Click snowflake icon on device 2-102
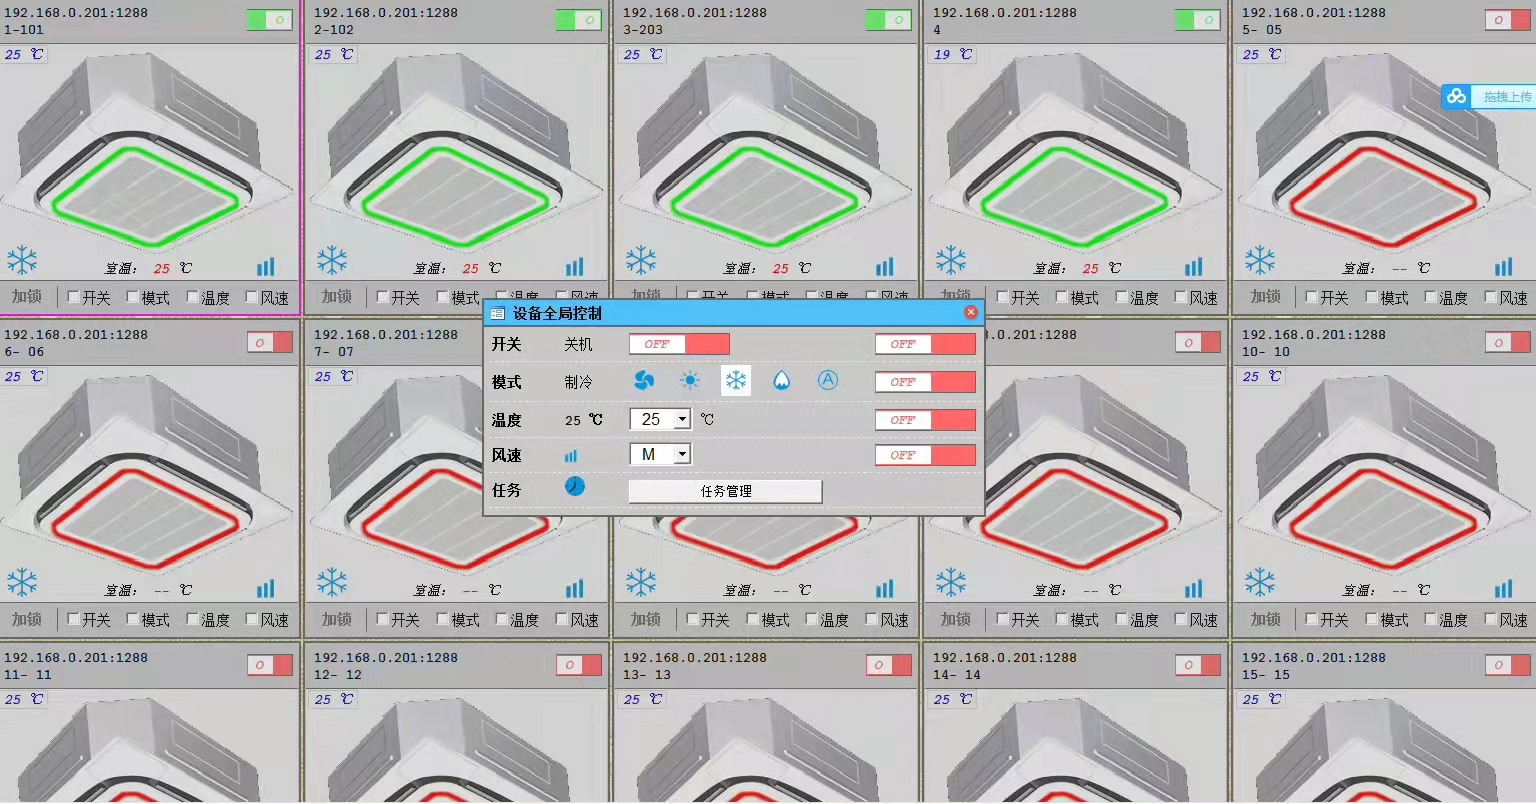This screenshot has width=1536, height=804. click(x=332, y=261)
